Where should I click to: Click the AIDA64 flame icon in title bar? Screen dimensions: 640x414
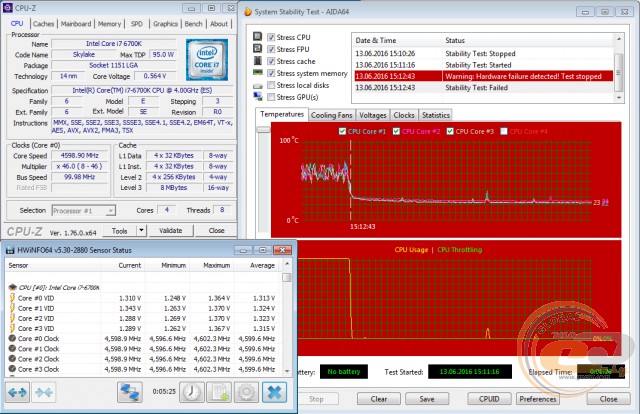[248, 11]
